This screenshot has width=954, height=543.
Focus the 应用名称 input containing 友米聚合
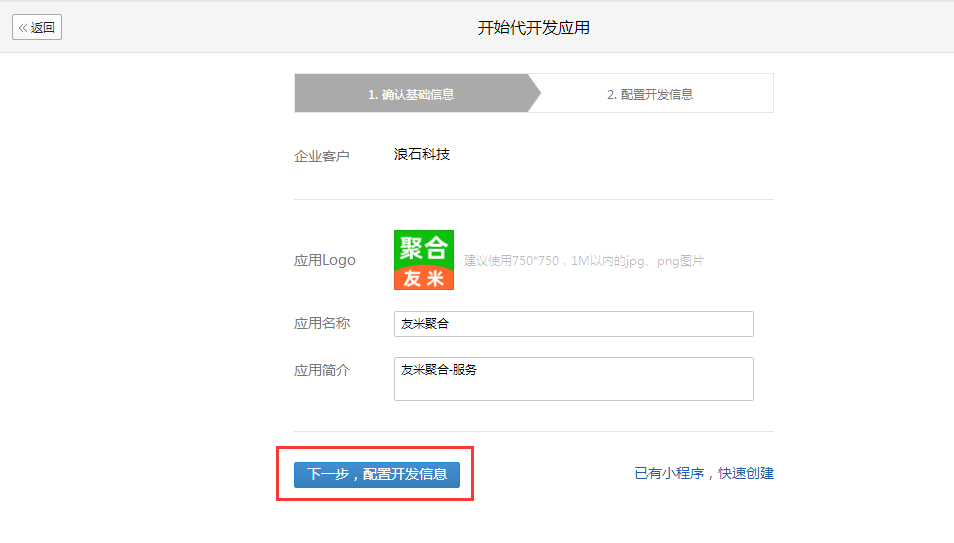pyautogui.click(x=573, y=324)
